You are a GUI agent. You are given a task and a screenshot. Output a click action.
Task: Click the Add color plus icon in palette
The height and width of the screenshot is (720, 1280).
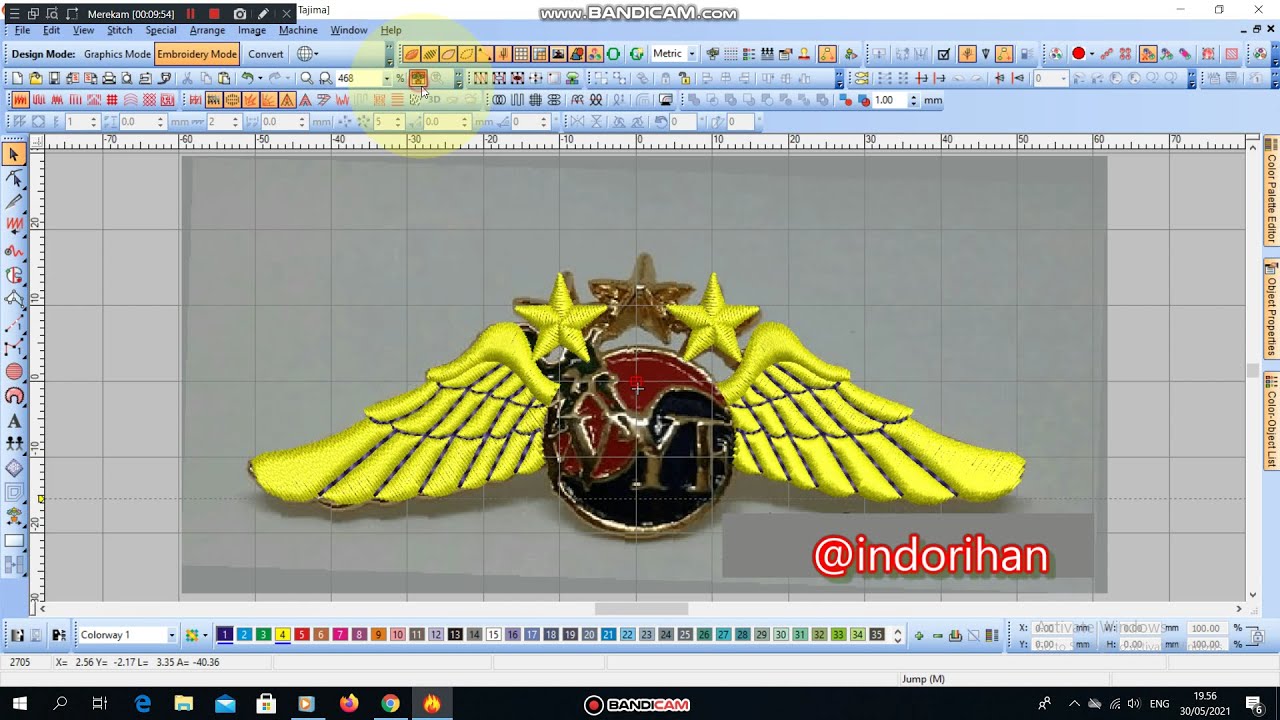coord(919,635)
